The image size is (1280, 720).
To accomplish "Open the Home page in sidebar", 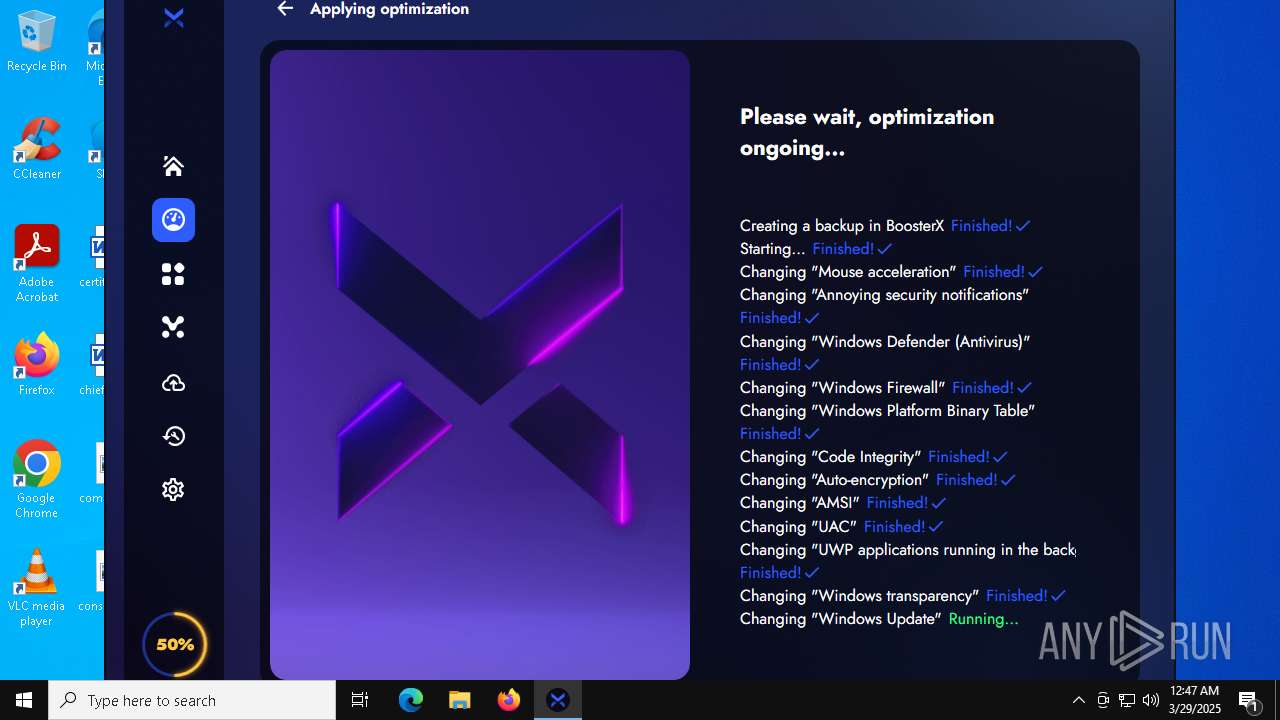I will pyautogui.click(x=173, y=166).
